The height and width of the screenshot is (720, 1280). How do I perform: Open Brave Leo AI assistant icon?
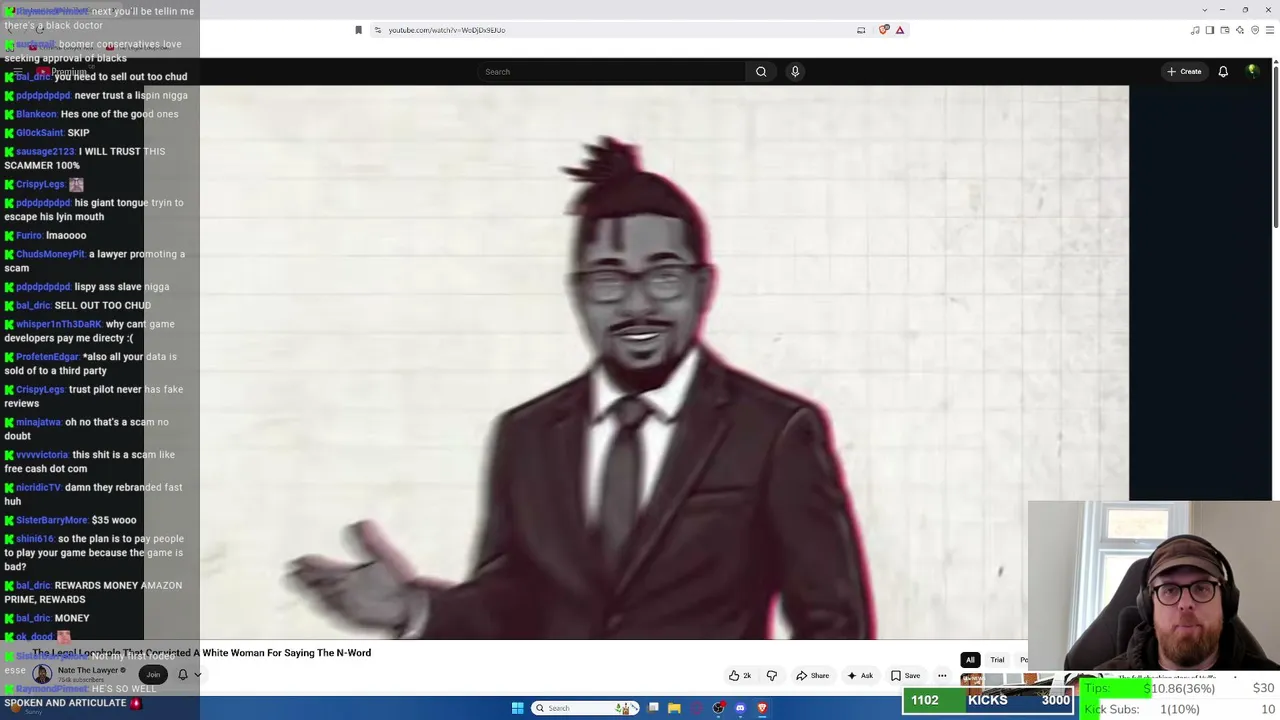click(x=1240, y=30)
